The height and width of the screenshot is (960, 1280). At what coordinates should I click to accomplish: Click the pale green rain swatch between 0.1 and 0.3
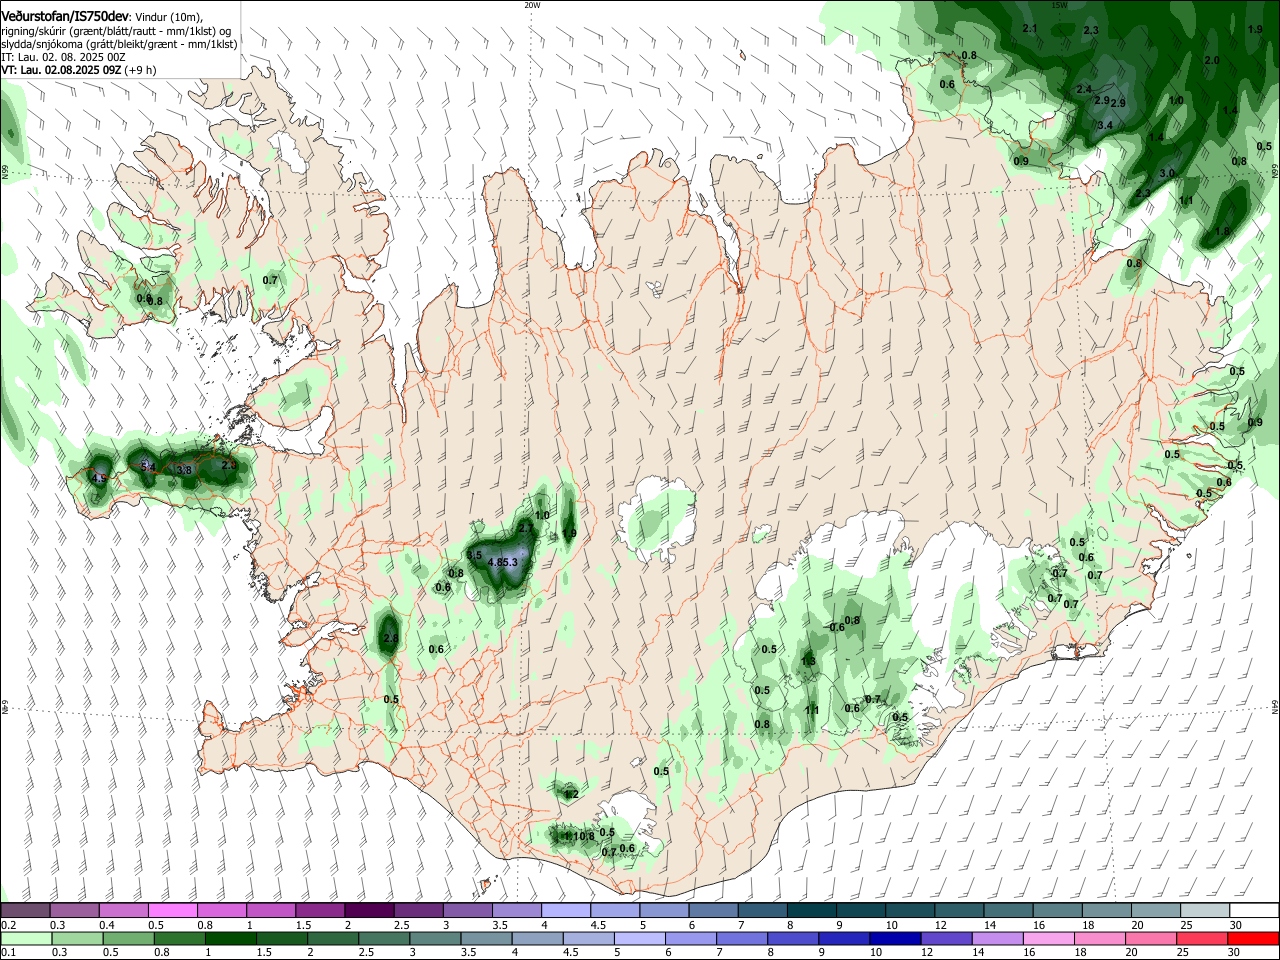tap(25, 938)
